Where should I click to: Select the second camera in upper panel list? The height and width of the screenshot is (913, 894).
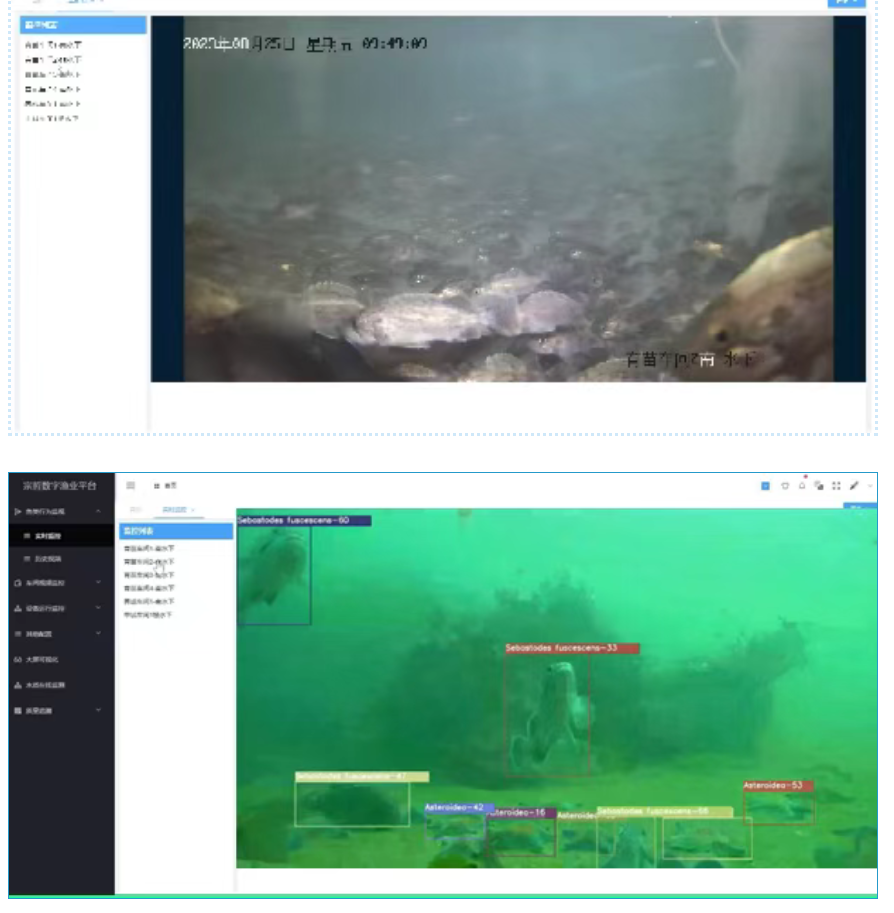point(51,60)
